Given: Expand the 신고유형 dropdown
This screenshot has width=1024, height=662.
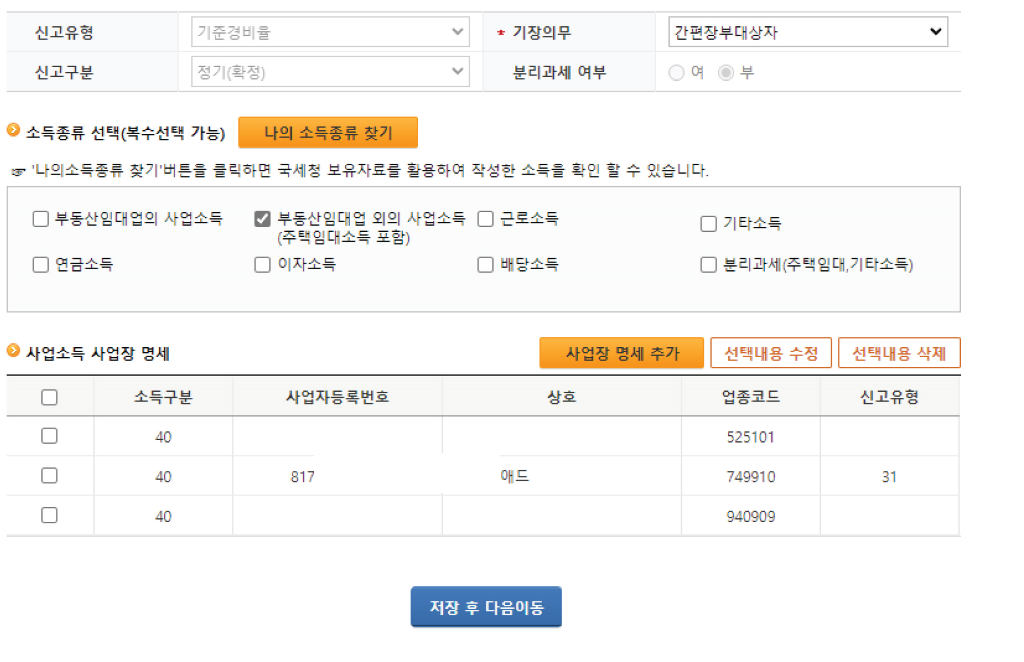Looking at the screenshot, I should pyautogui.click(x=330, y=32).
